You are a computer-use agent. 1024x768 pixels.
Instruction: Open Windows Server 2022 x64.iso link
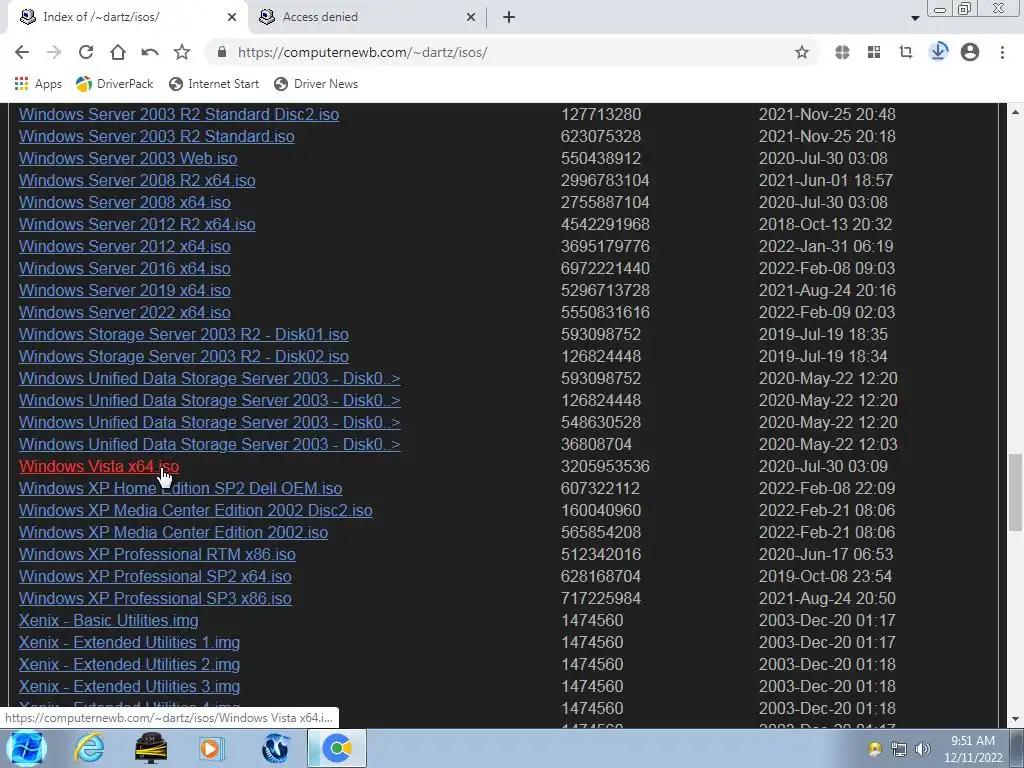(x=124, y=312)
